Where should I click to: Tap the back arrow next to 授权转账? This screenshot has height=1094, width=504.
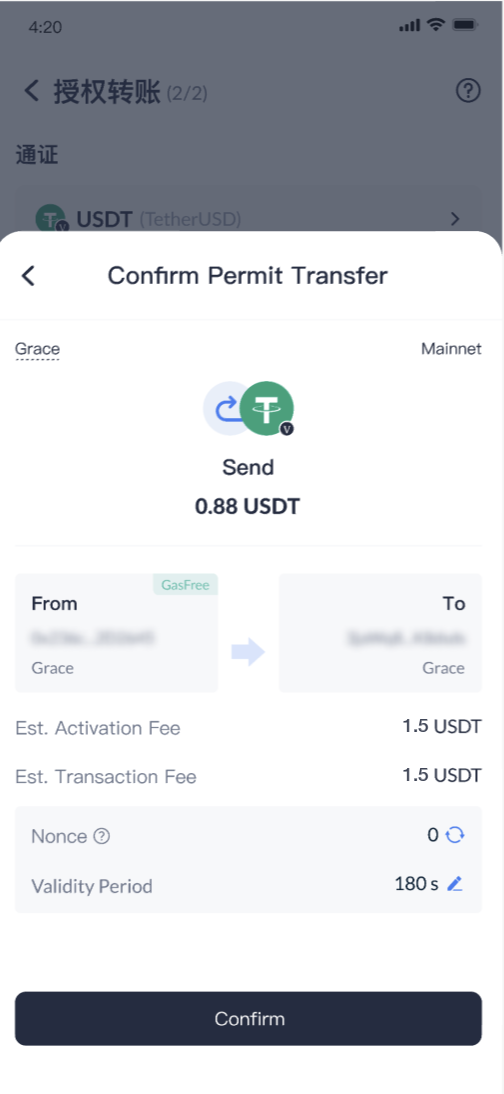coord(31,91)
